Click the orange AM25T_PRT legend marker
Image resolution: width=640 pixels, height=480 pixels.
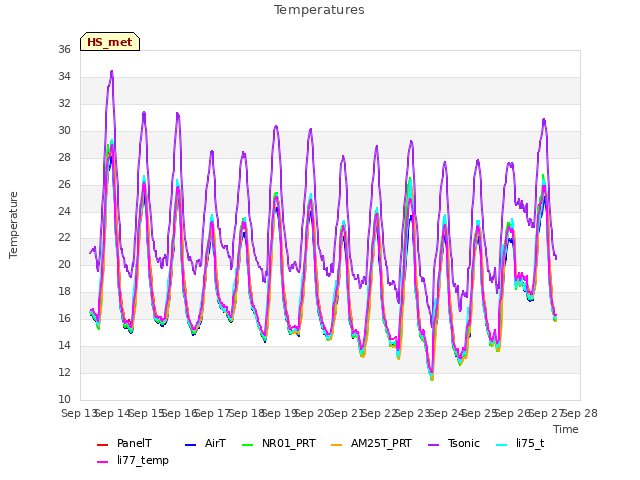pyautogui.click(x=337, y=444)
